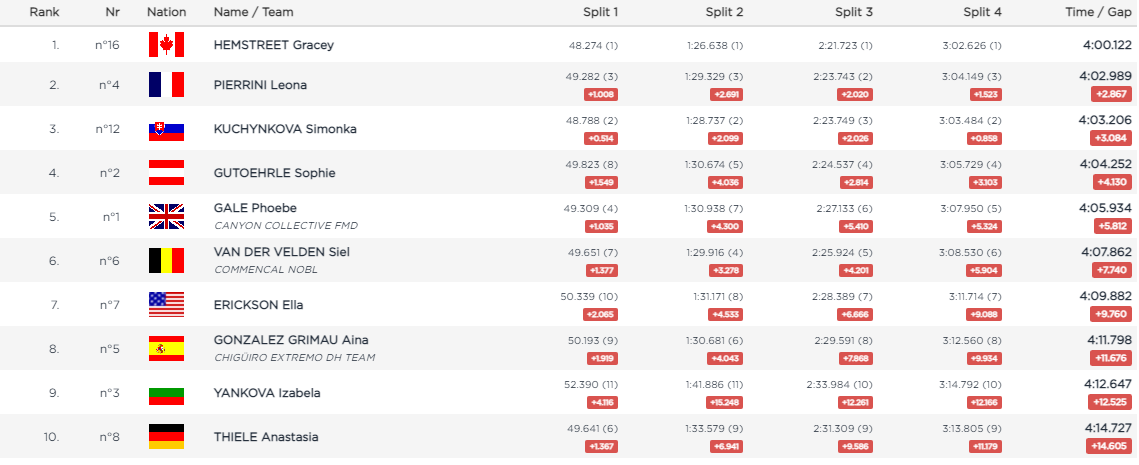Click the Slovakia flag icon
This screenshot has width=1139, height=465.
coord(166,129)
